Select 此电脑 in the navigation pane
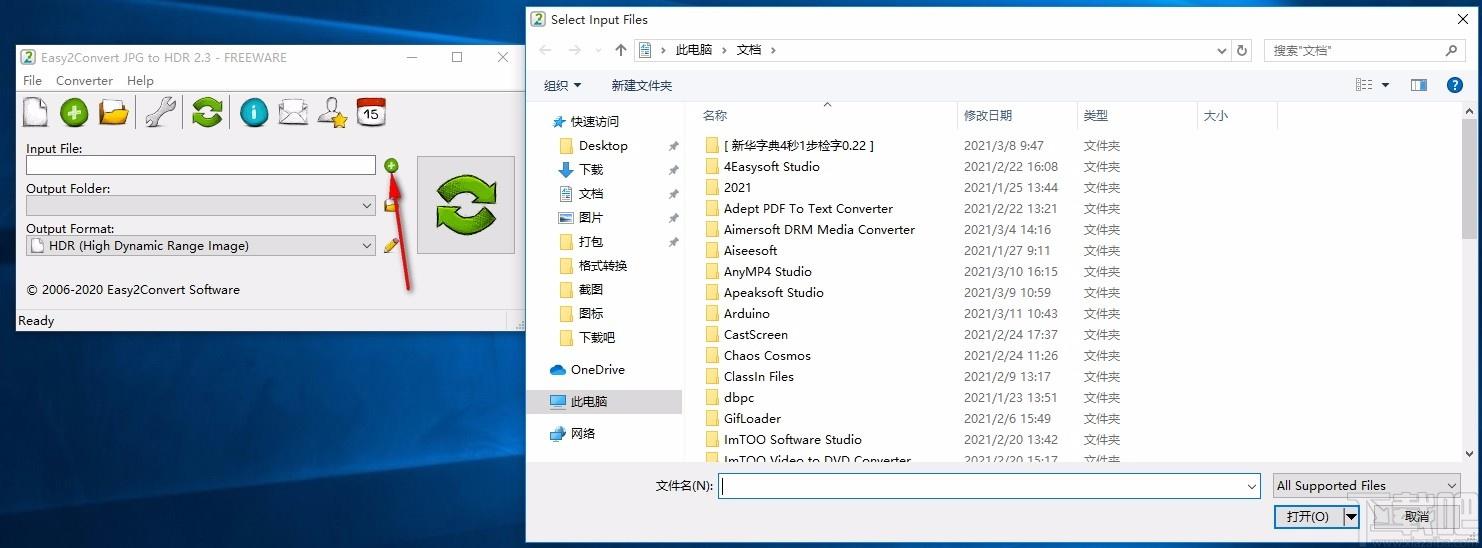 (589, 402)
